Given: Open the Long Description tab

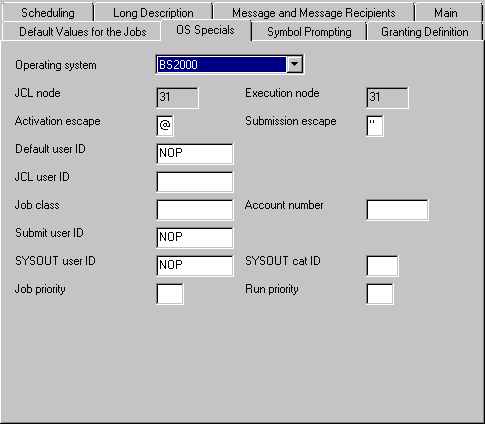Looking at the screenshot, I should coord(153,12).
